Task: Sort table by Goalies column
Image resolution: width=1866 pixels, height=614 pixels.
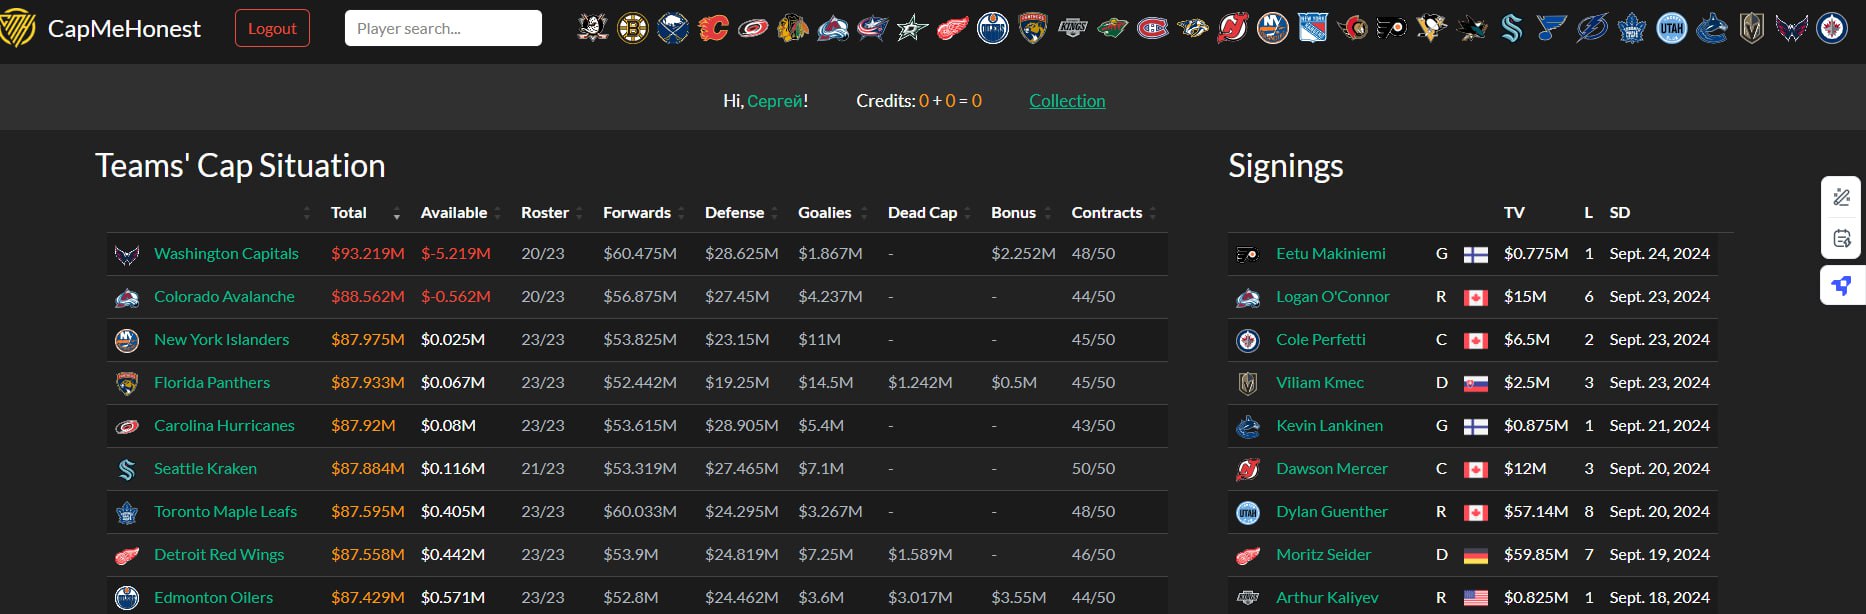Action: pyautogui.click(x=832, y=213)
